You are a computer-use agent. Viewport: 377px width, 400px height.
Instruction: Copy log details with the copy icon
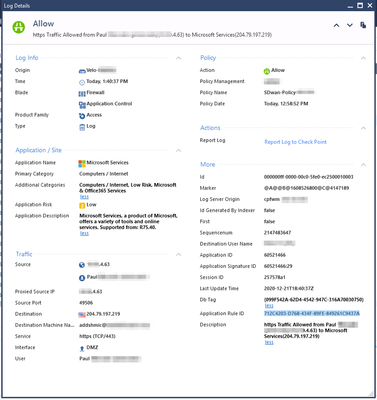[363, 25]
